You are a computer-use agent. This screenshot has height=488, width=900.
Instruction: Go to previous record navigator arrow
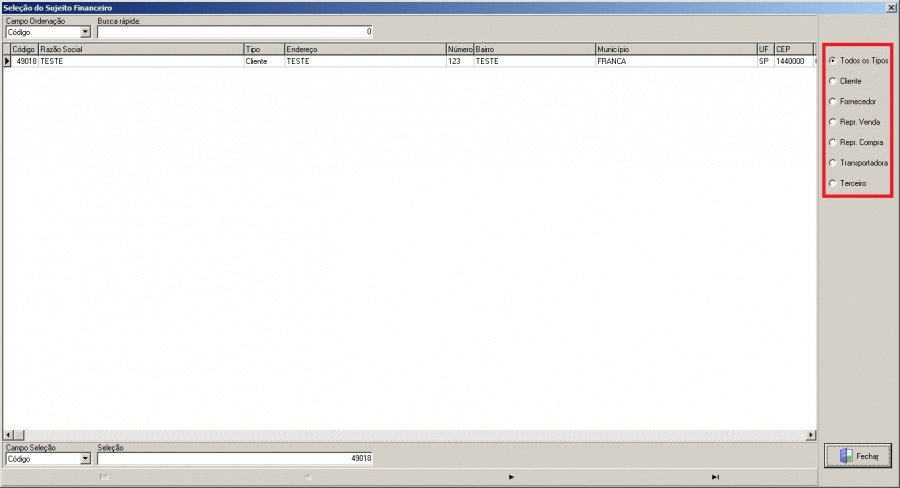pos(308,477)
